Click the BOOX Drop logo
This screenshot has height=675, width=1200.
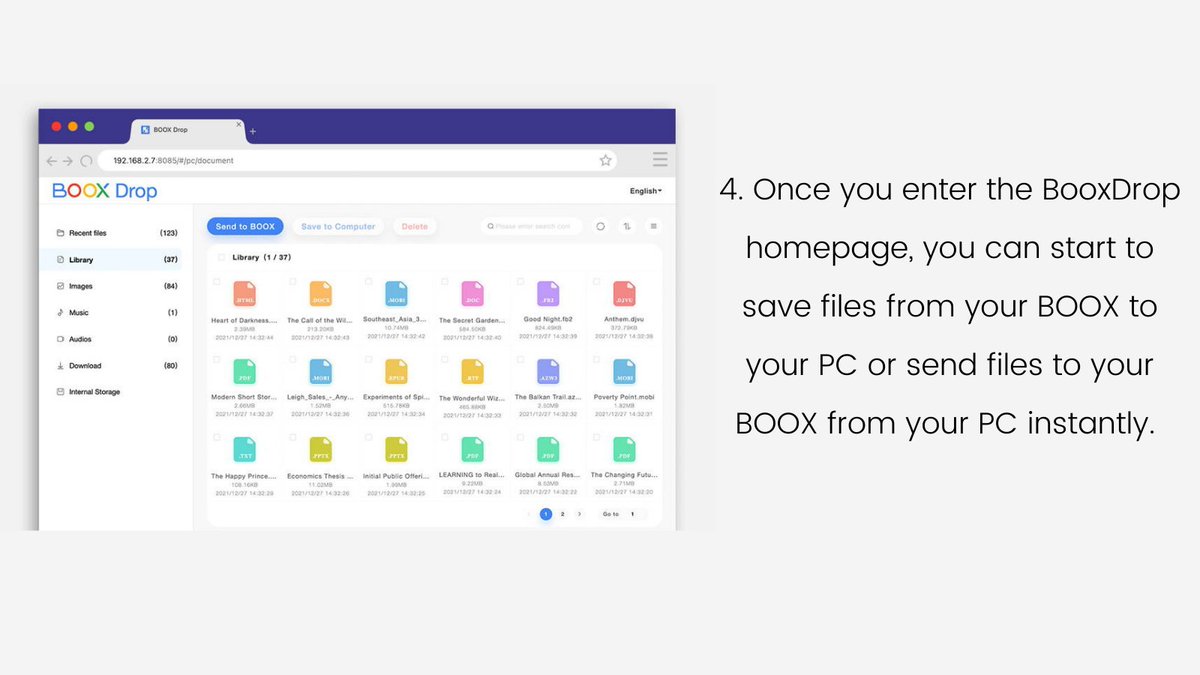tap(105, 191)
